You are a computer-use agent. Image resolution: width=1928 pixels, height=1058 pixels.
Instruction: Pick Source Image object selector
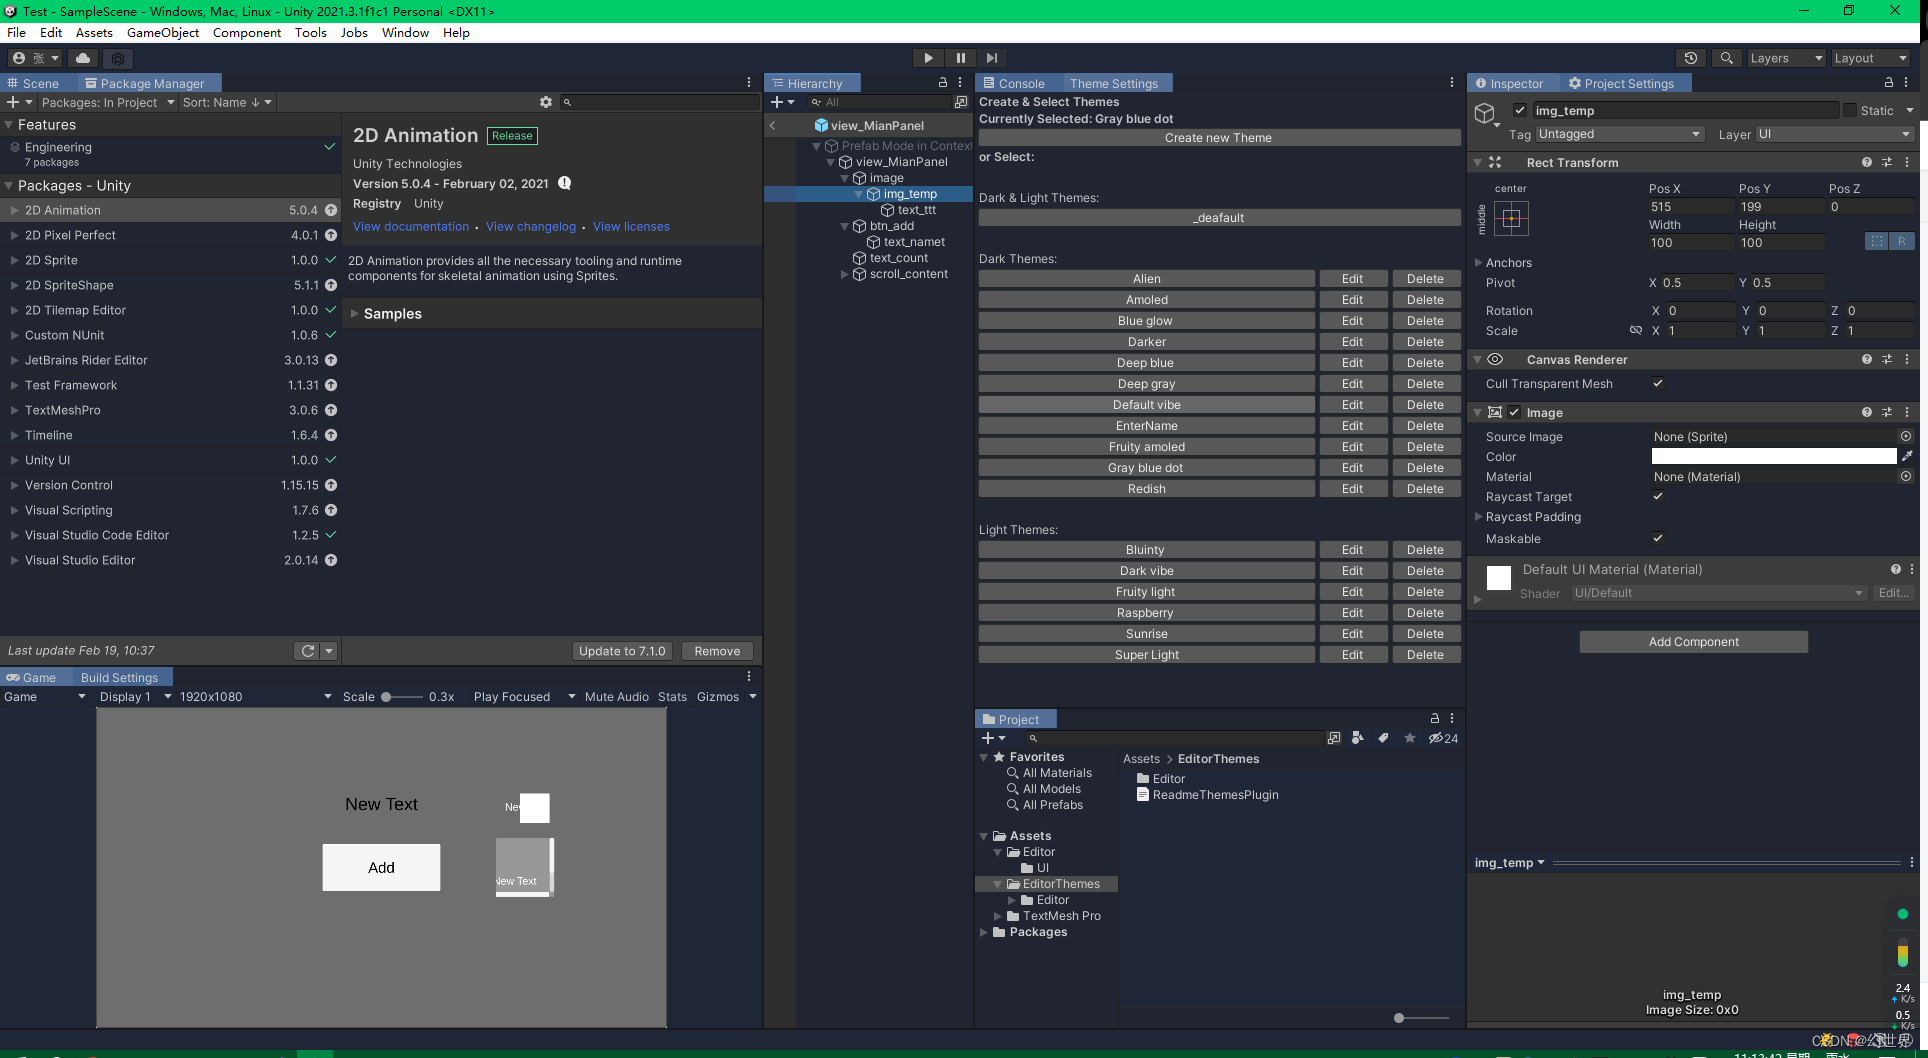(1906, 436)
